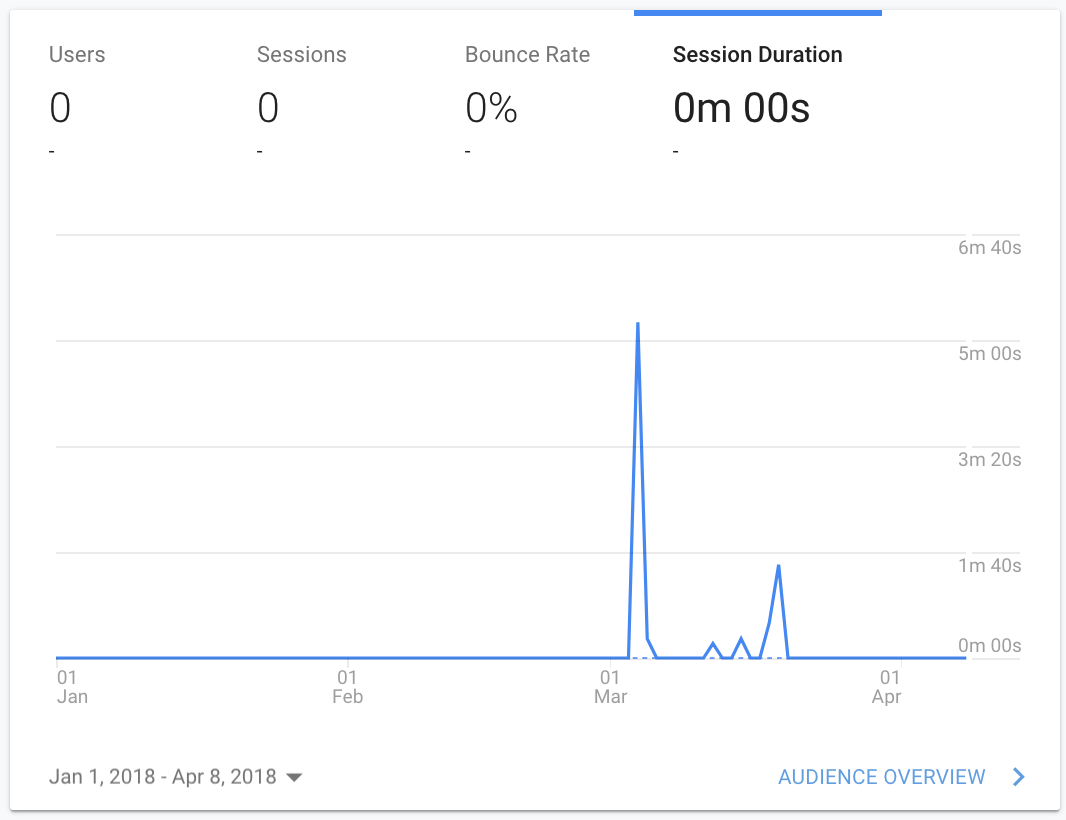Image resolution: width=1066 pixels, height=820 pixels.
Task: Open the date range dropdown arrow
Action: 294,777
